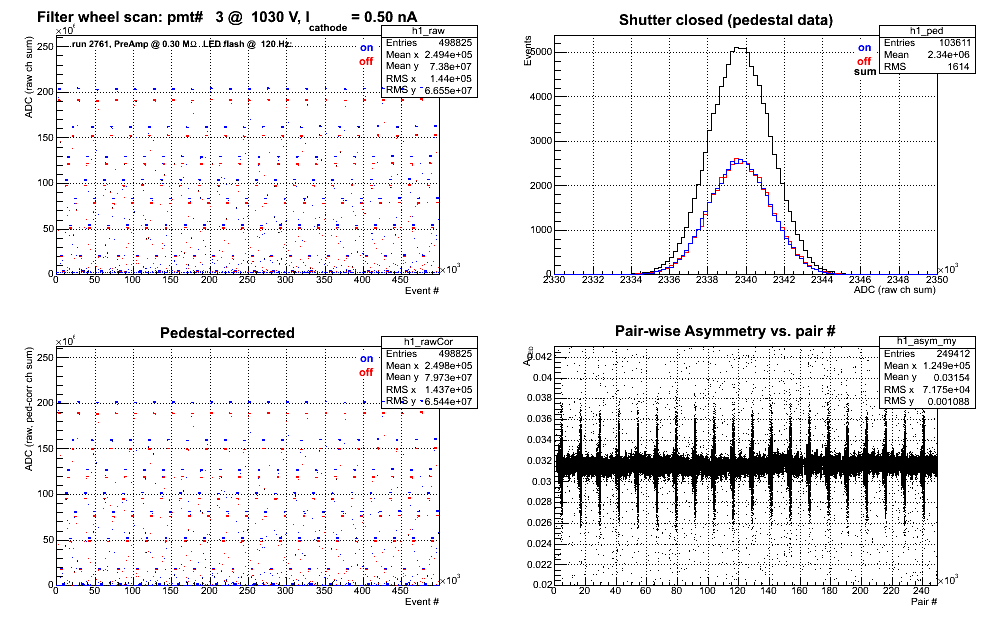Click the 'Events' y-axis label
Screen dimensions: 996x622
(528, 51)
